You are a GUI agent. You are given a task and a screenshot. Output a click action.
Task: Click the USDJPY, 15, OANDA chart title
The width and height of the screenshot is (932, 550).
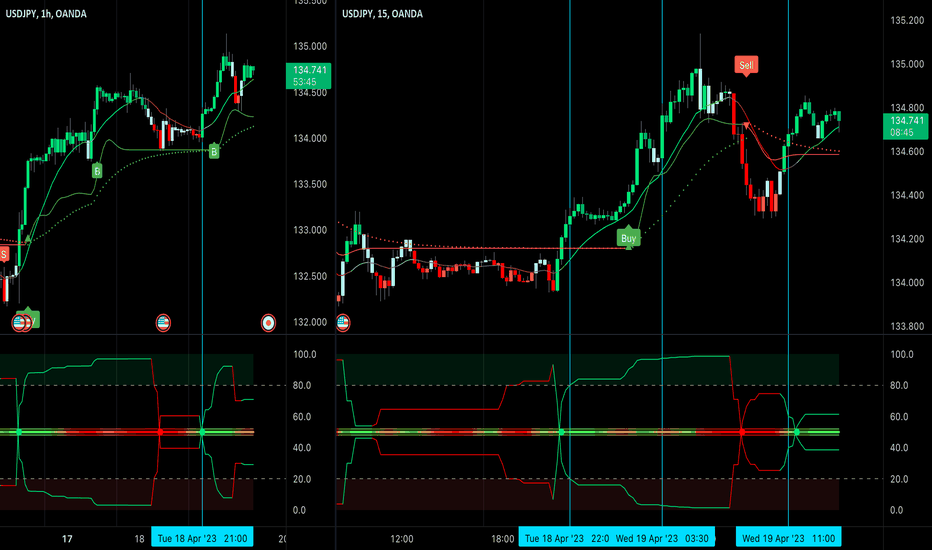(x=382, y=14)
